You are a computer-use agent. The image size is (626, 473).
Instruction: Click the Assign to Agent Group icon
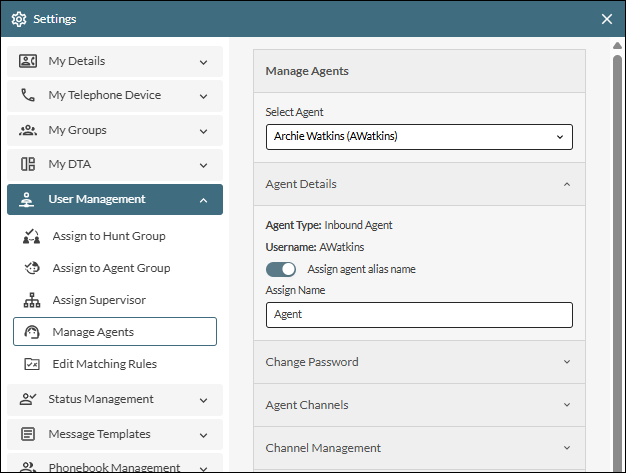coord(32,268)
